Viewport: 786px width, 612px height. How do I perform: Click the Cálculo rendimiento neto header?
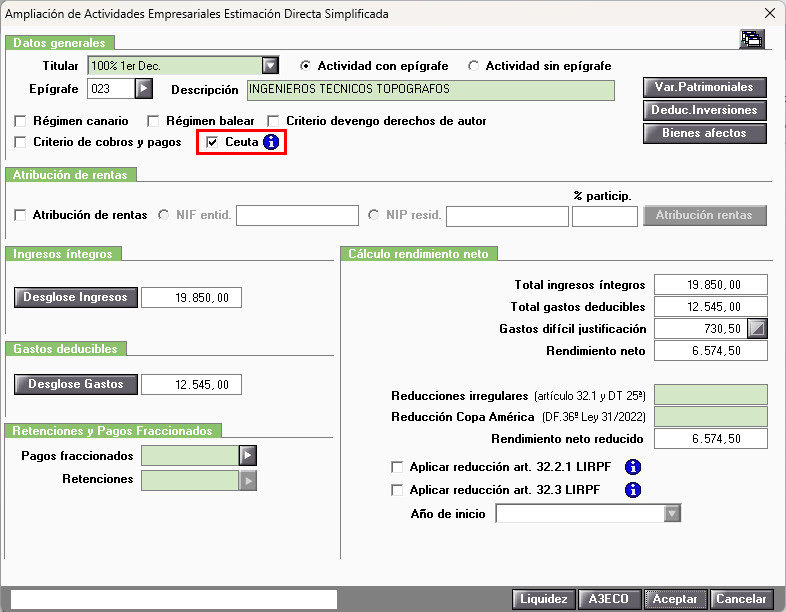(419, 254)
